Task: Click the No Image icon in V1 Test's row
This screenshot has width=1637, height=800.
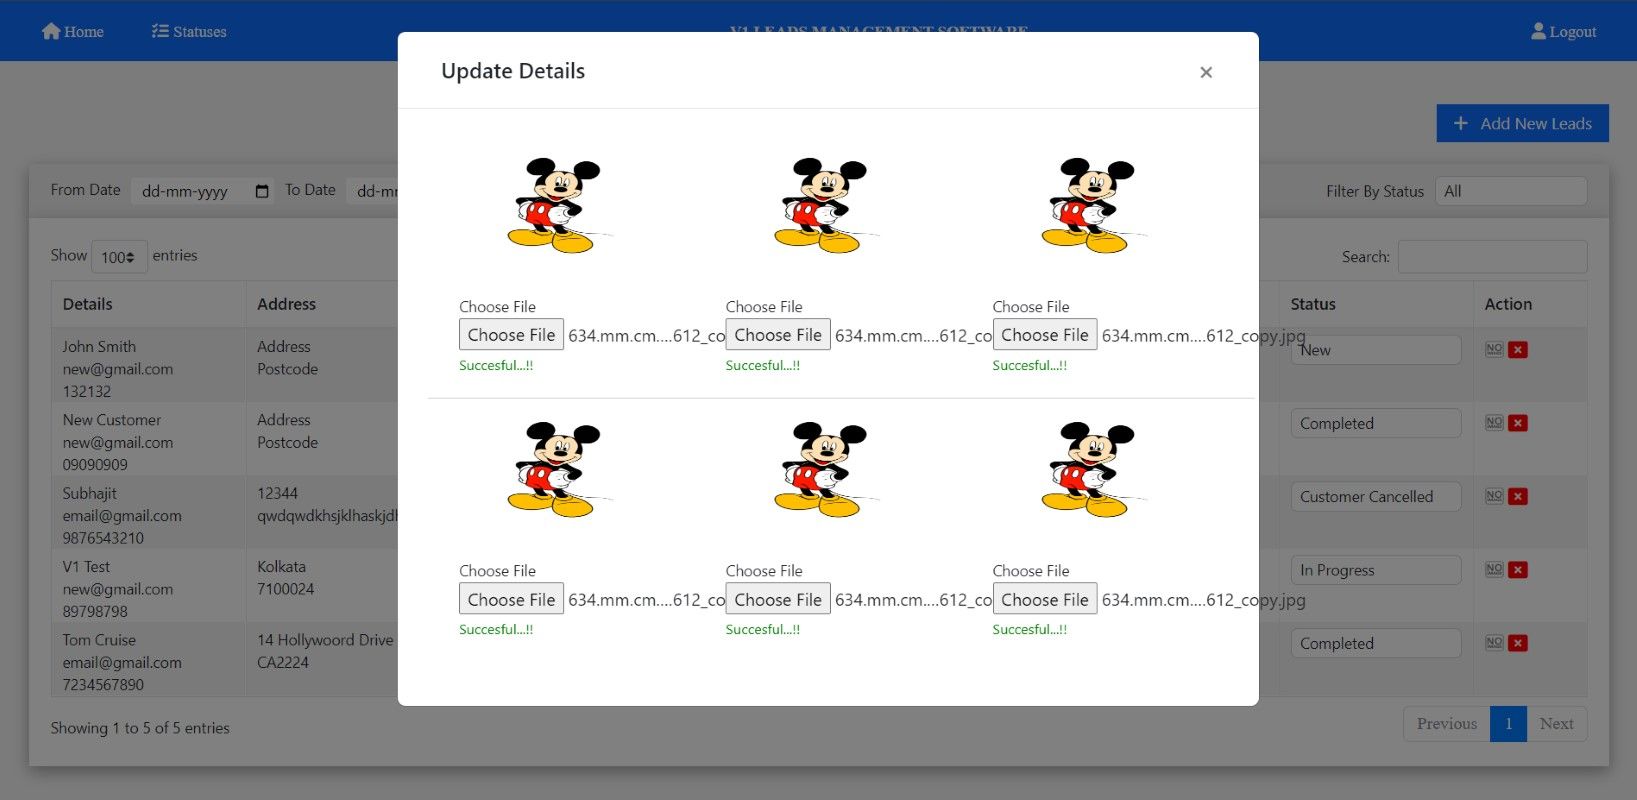Action: point(1494,569)
